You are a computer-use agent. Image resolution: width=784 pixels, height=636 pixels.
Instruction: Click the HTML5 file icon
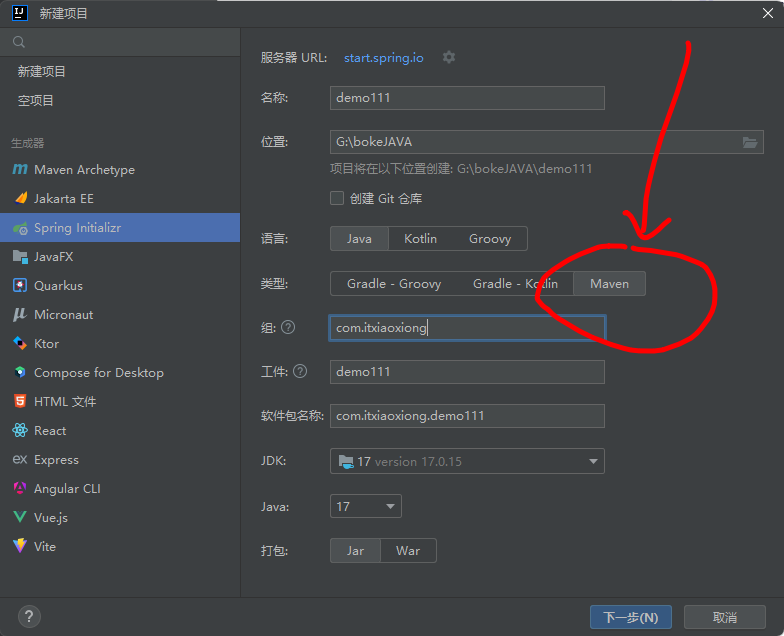20,402
